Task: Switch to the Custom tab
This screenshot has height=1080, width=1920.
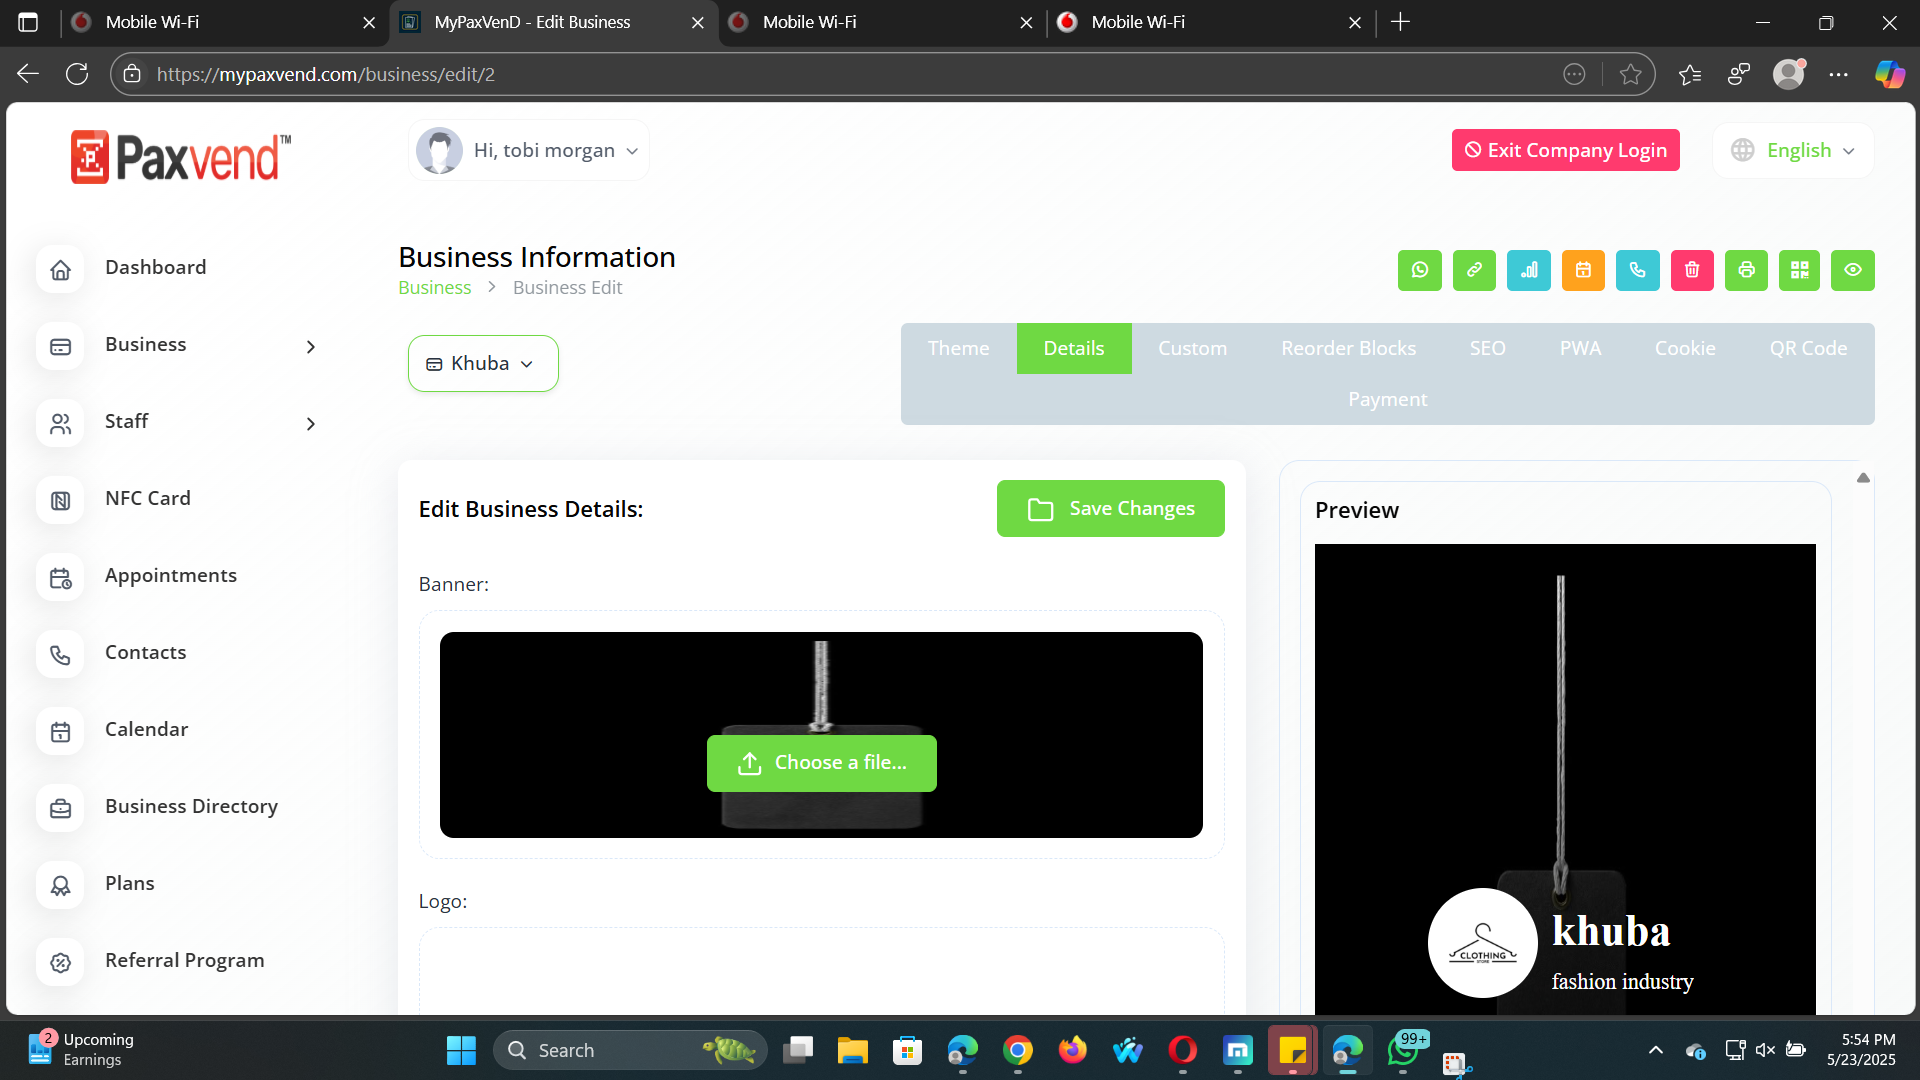Action: point(1192,348)
